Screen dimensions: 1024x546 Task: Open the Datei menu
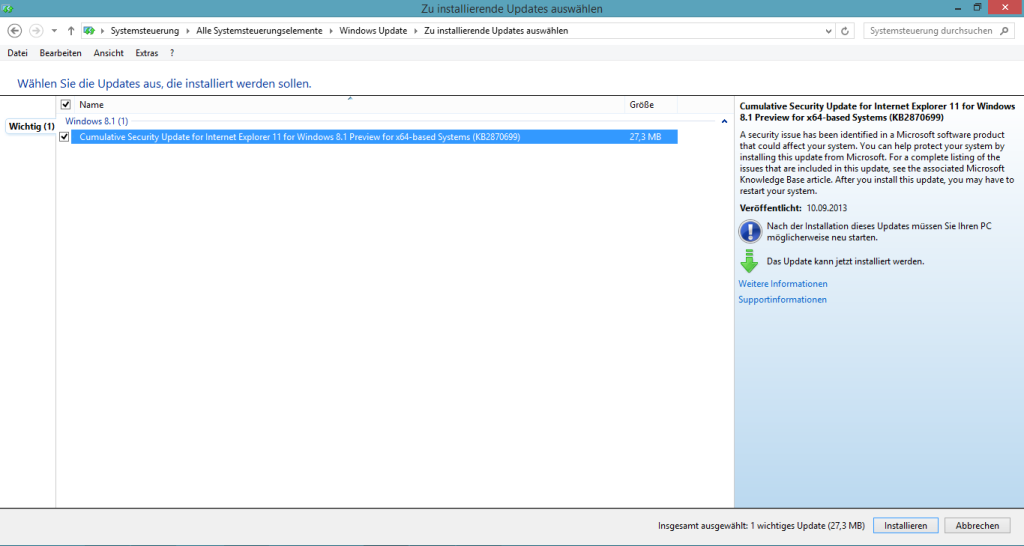[17, 53]
